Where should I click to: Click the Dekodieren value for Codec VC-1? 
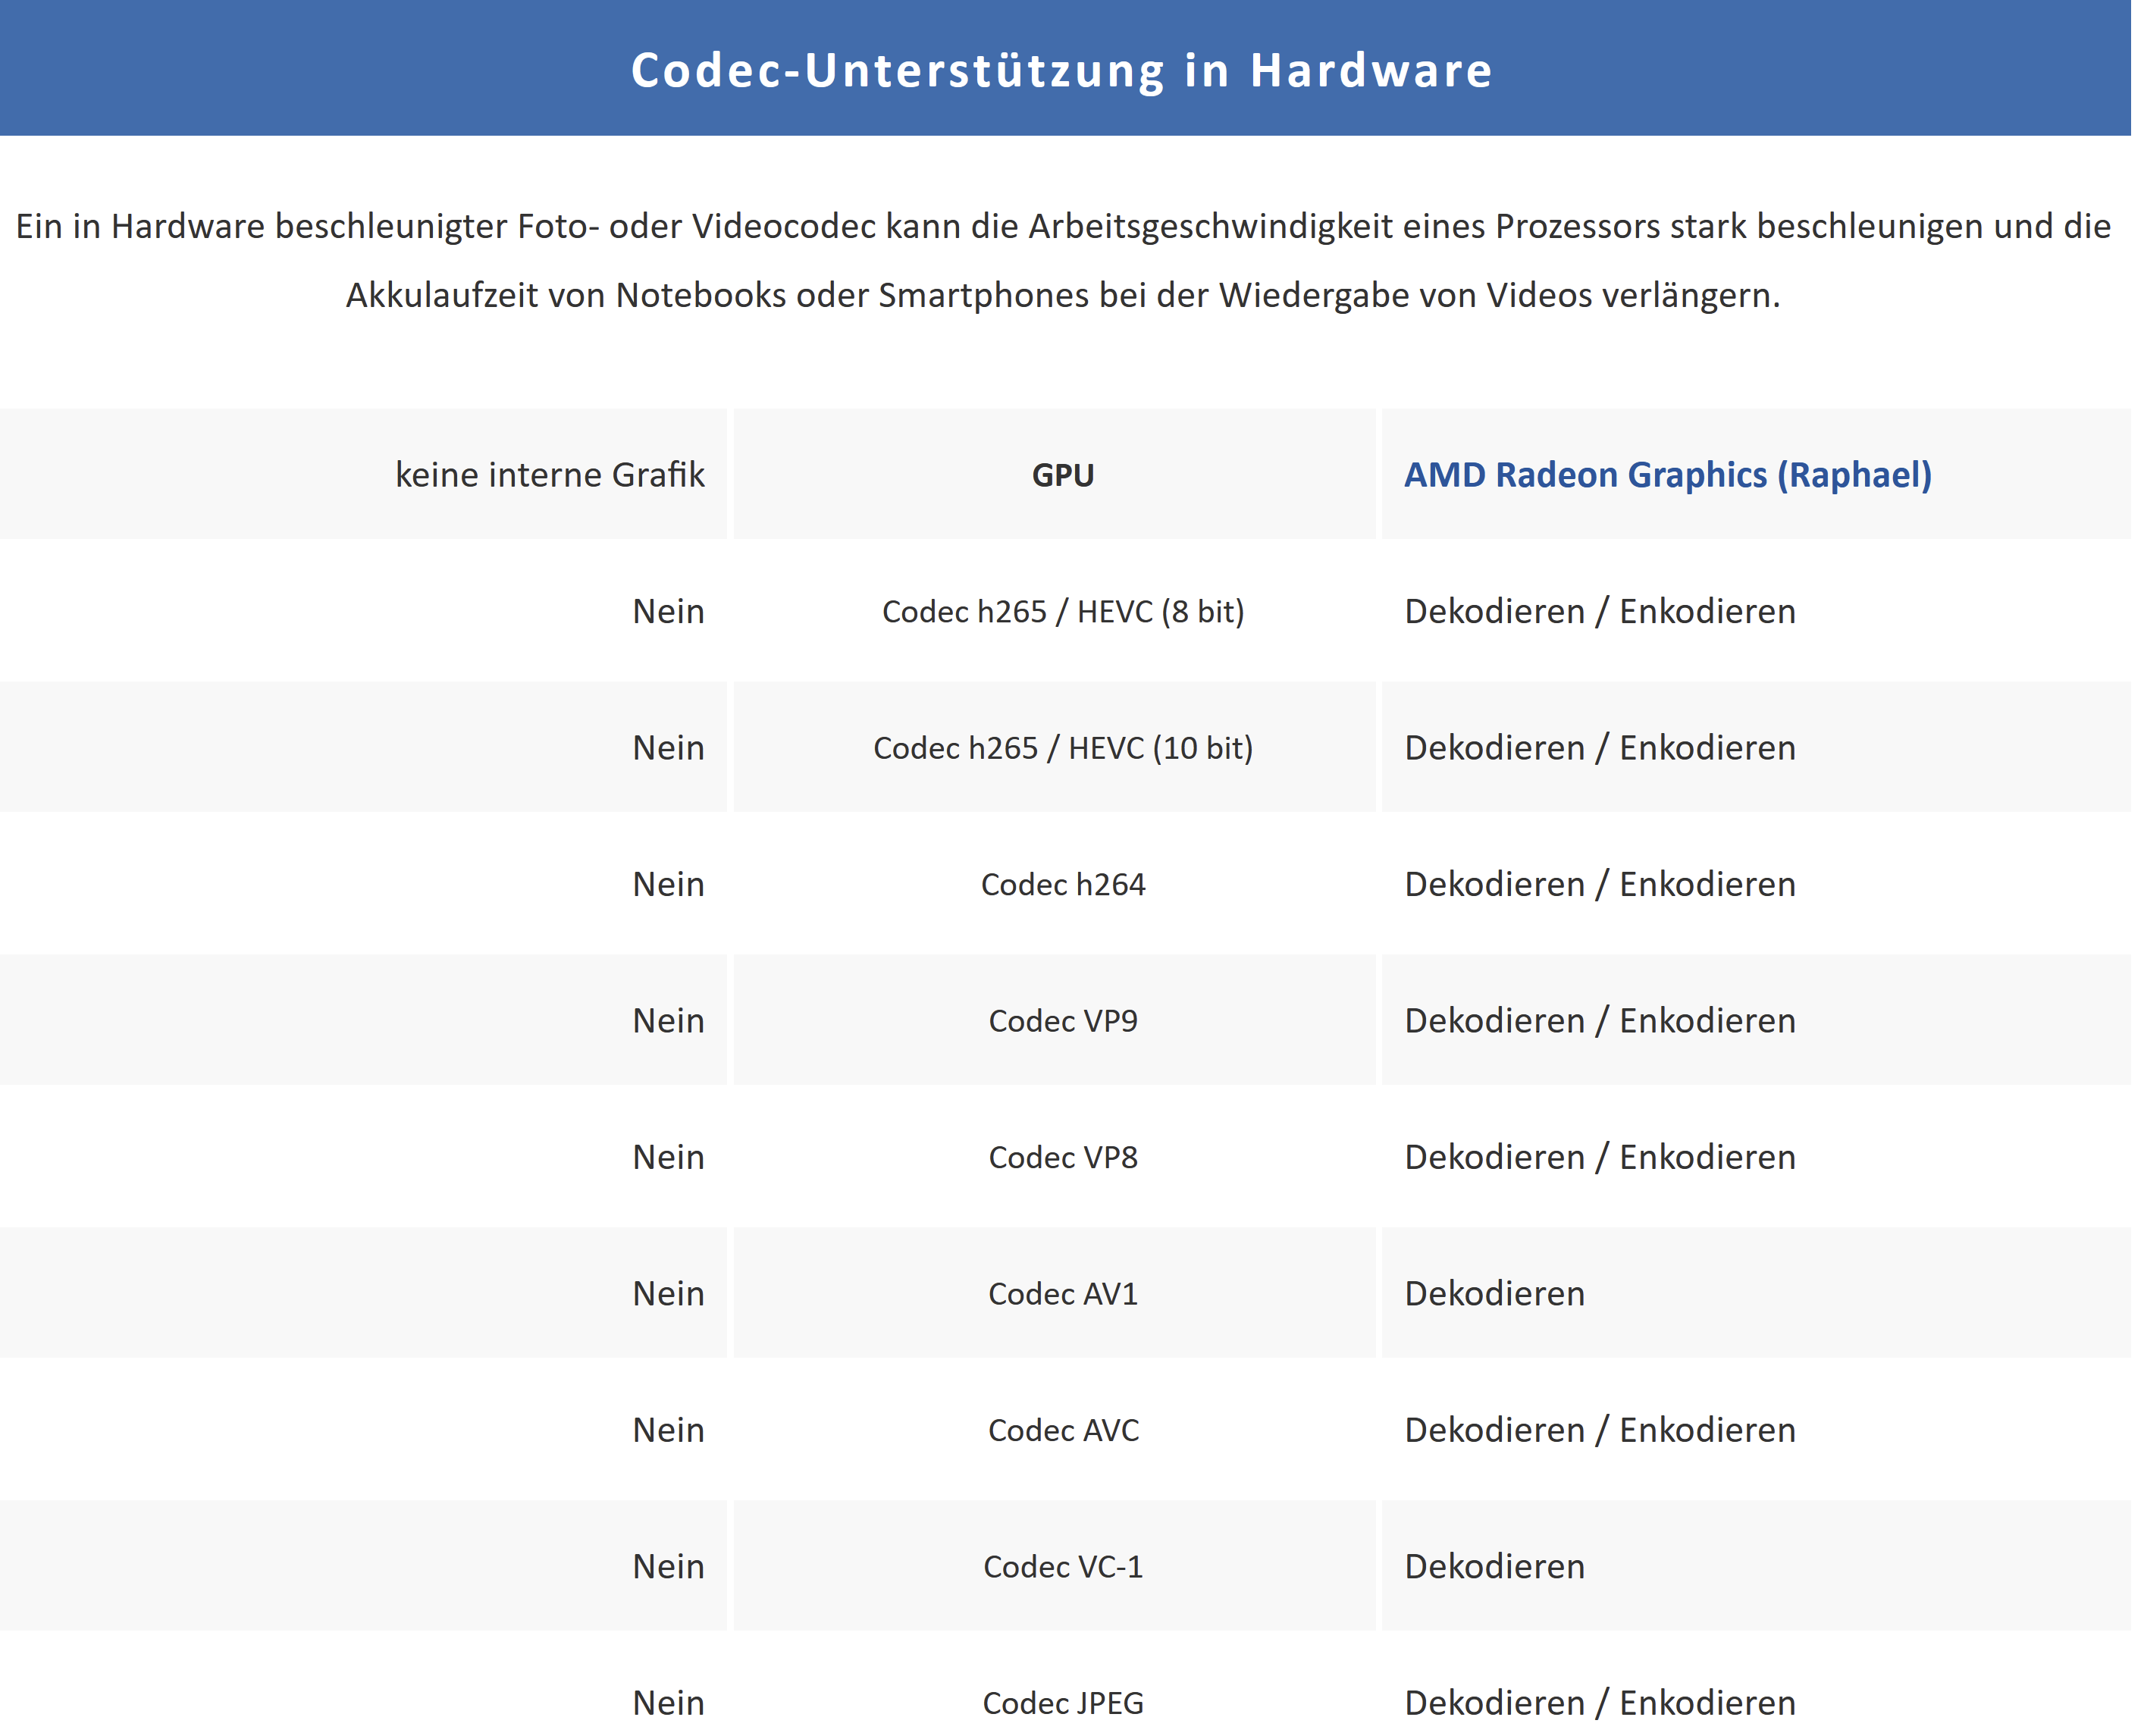click(x=1494, y=1567)
